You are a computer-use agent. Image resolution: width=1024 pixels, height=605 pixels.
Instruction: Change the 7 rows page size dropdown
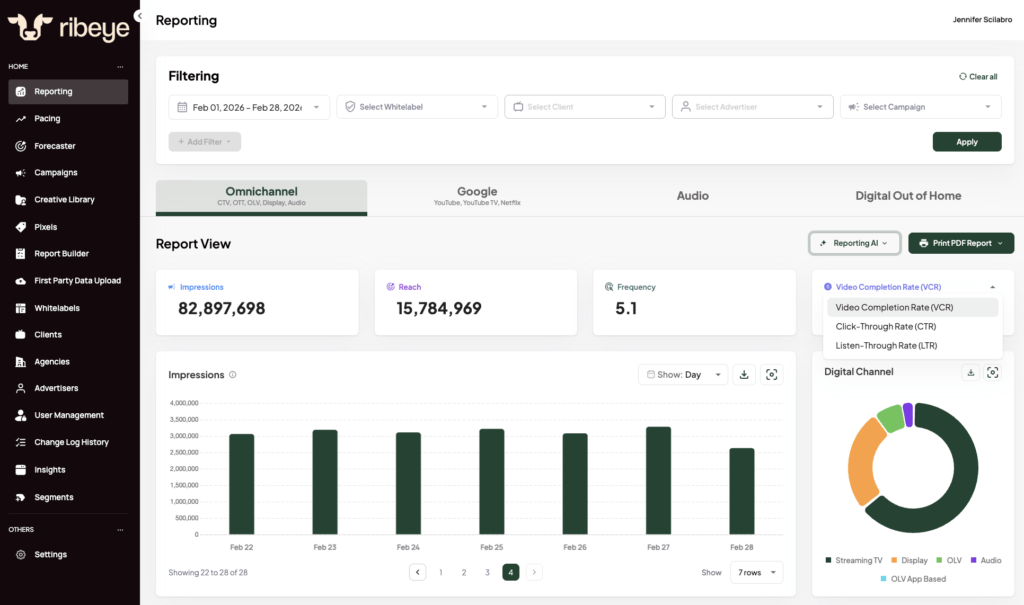click(756, 572)
